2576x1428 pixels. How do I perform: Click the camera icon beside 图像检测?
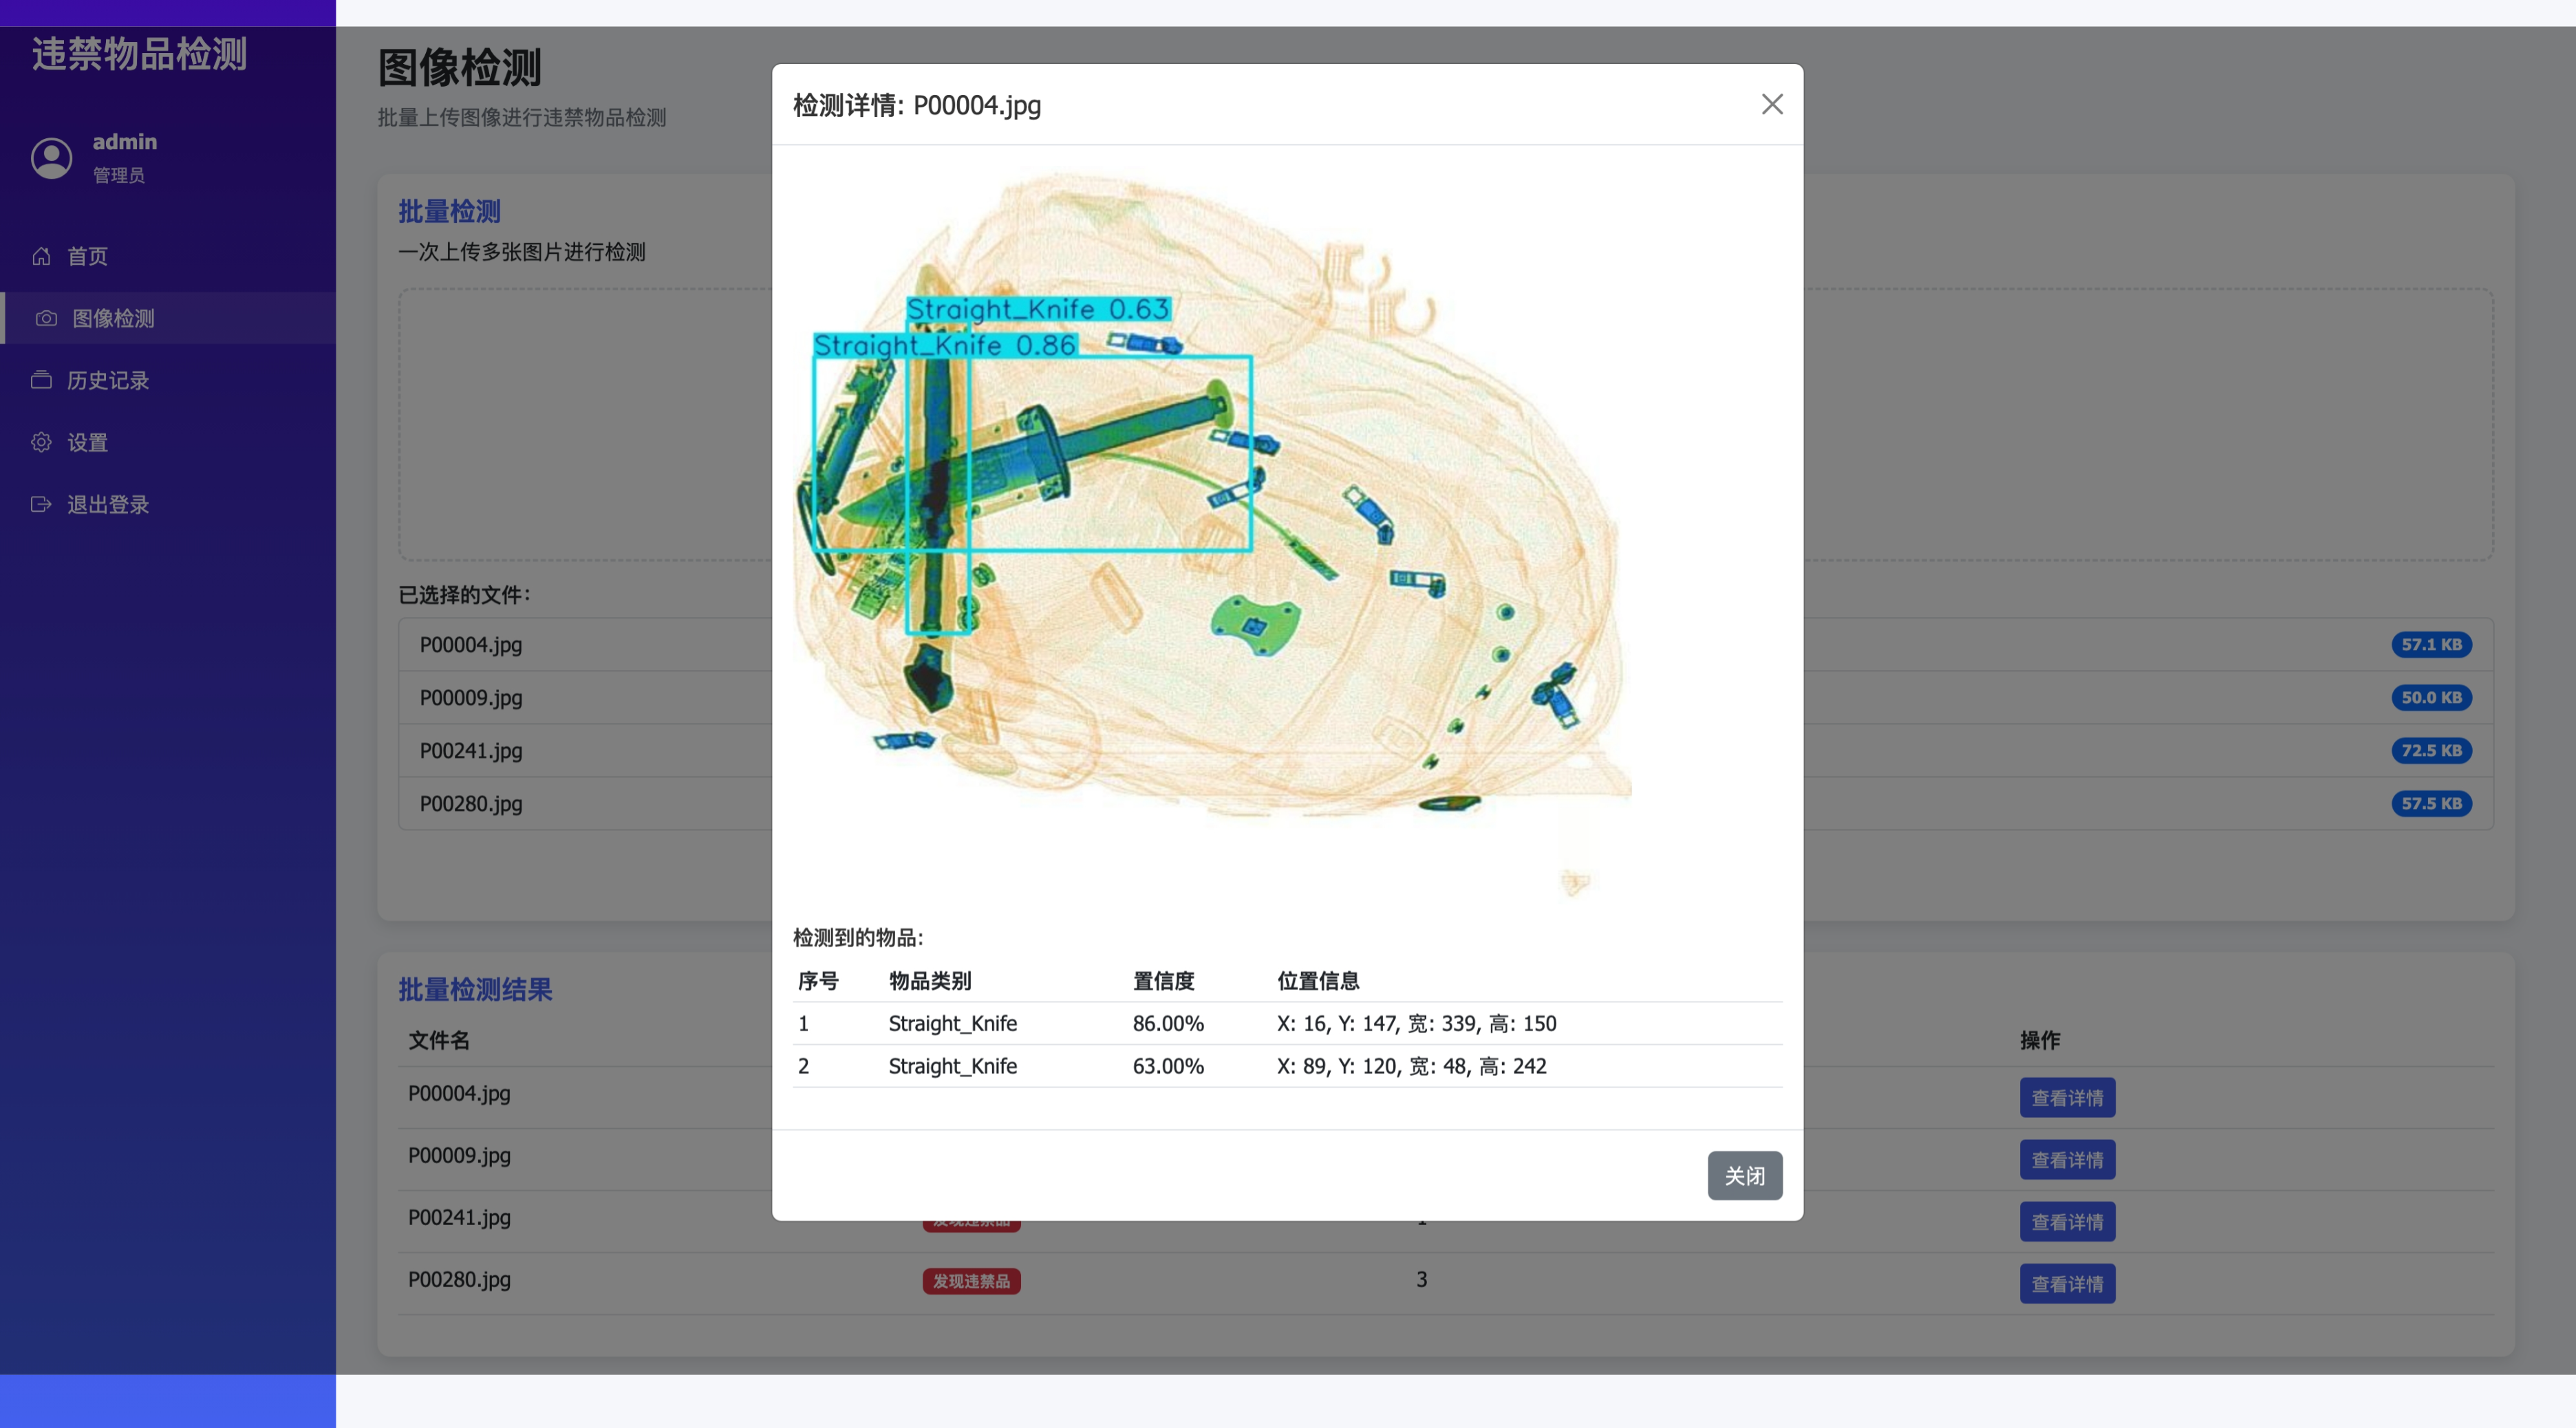click(x=46, y=318)
